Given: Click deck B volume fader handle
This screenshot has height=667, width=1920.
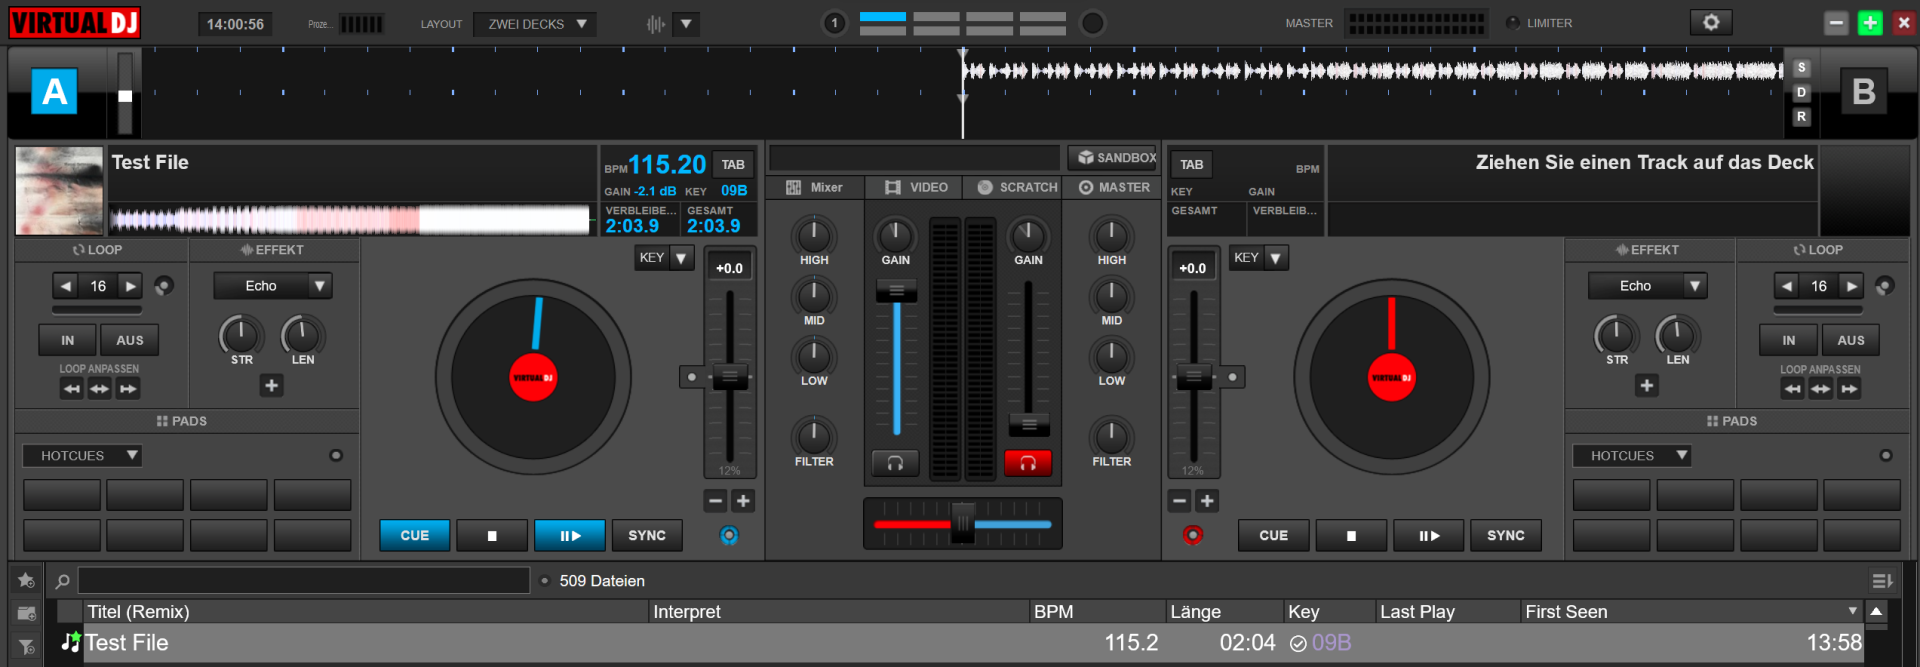Looking at the screenshot, I should [1029, 423].
